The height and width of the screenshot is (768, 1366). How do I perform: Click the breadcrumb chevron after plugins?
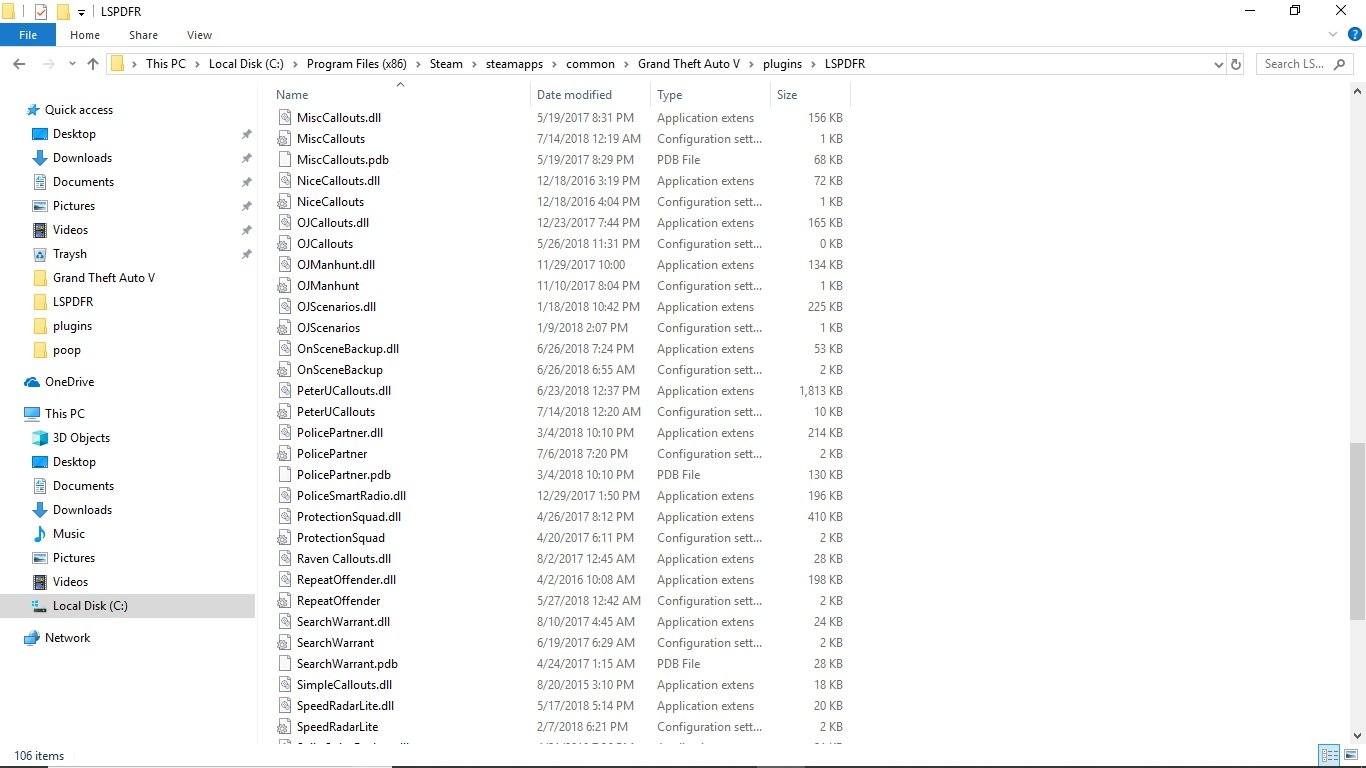pos(814,64)
